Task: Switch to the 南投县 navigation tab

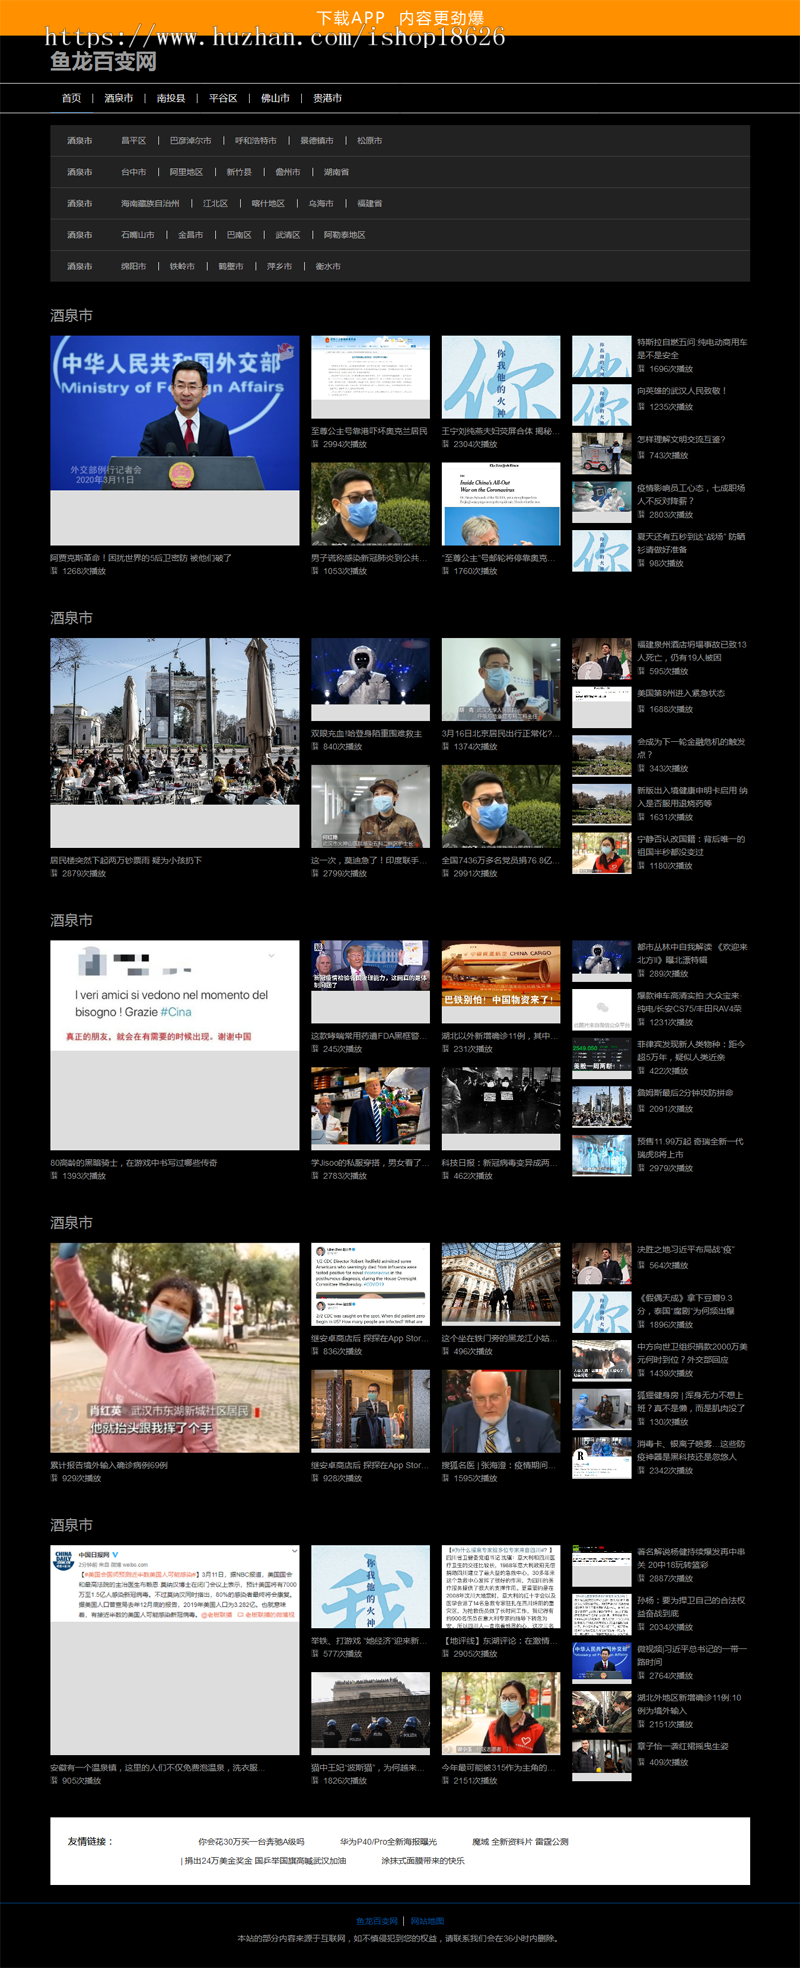Action: (x=171, y=98)
